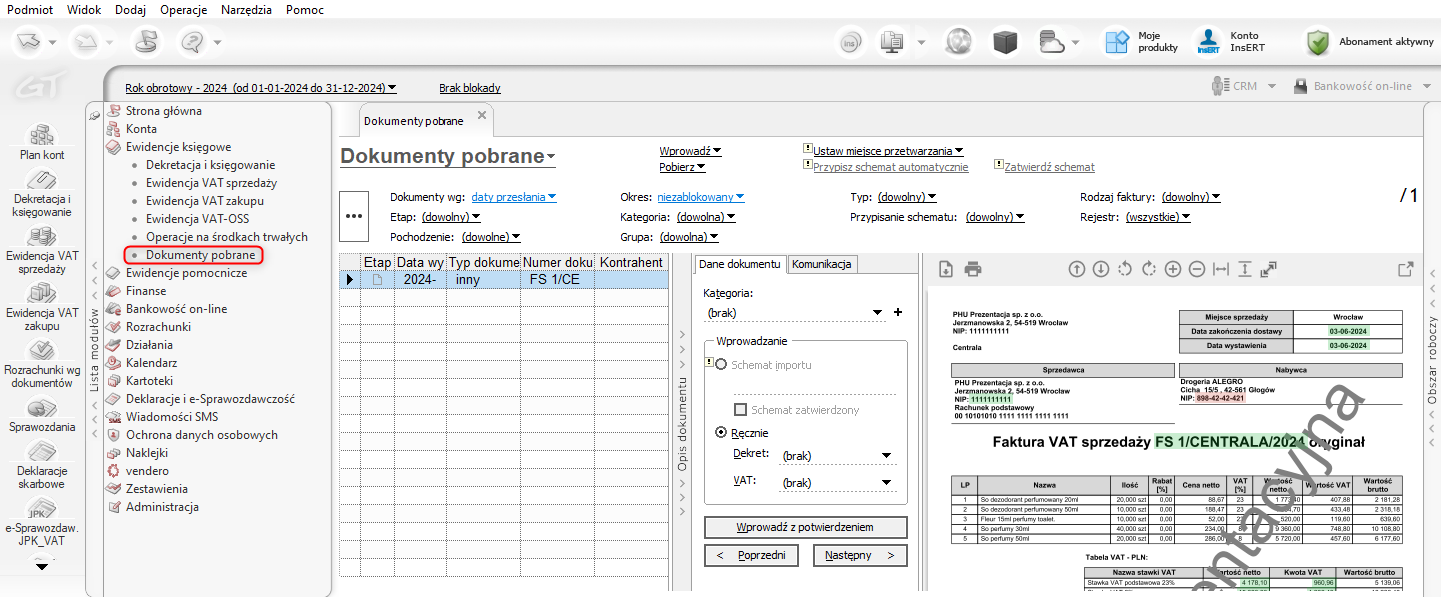Tick the Schemat zatwierdzony checkbox
Viewport: 1441px width, 597px height.
pos(741,410)
